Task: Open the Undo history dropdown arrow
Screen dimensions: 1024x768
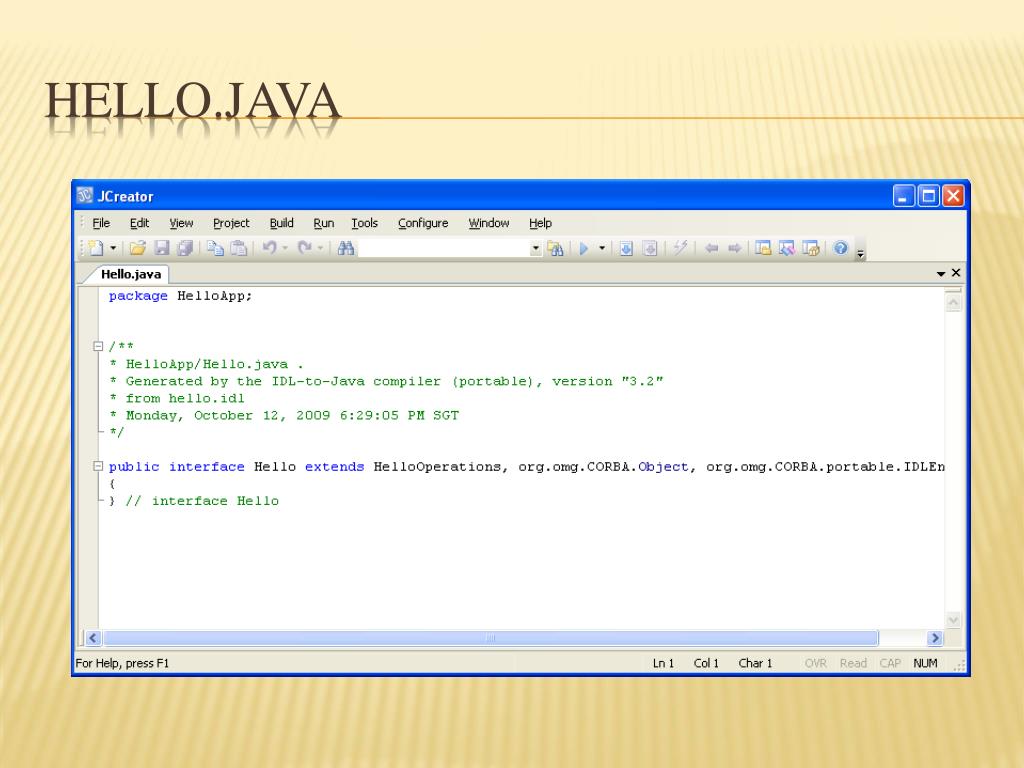Action: [285, 248]
